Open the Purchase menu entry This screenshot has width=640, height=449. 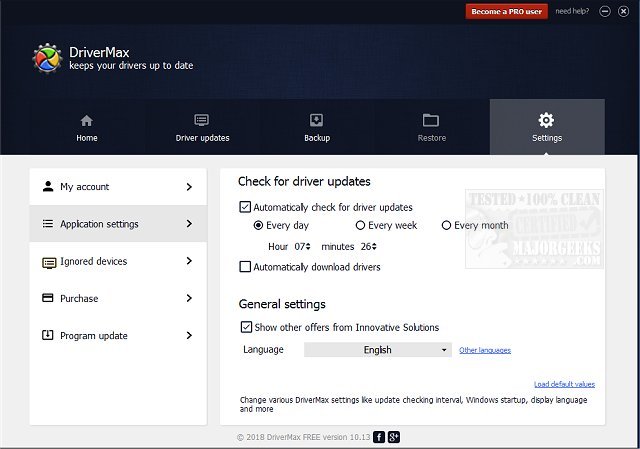[x=118, y=298]
